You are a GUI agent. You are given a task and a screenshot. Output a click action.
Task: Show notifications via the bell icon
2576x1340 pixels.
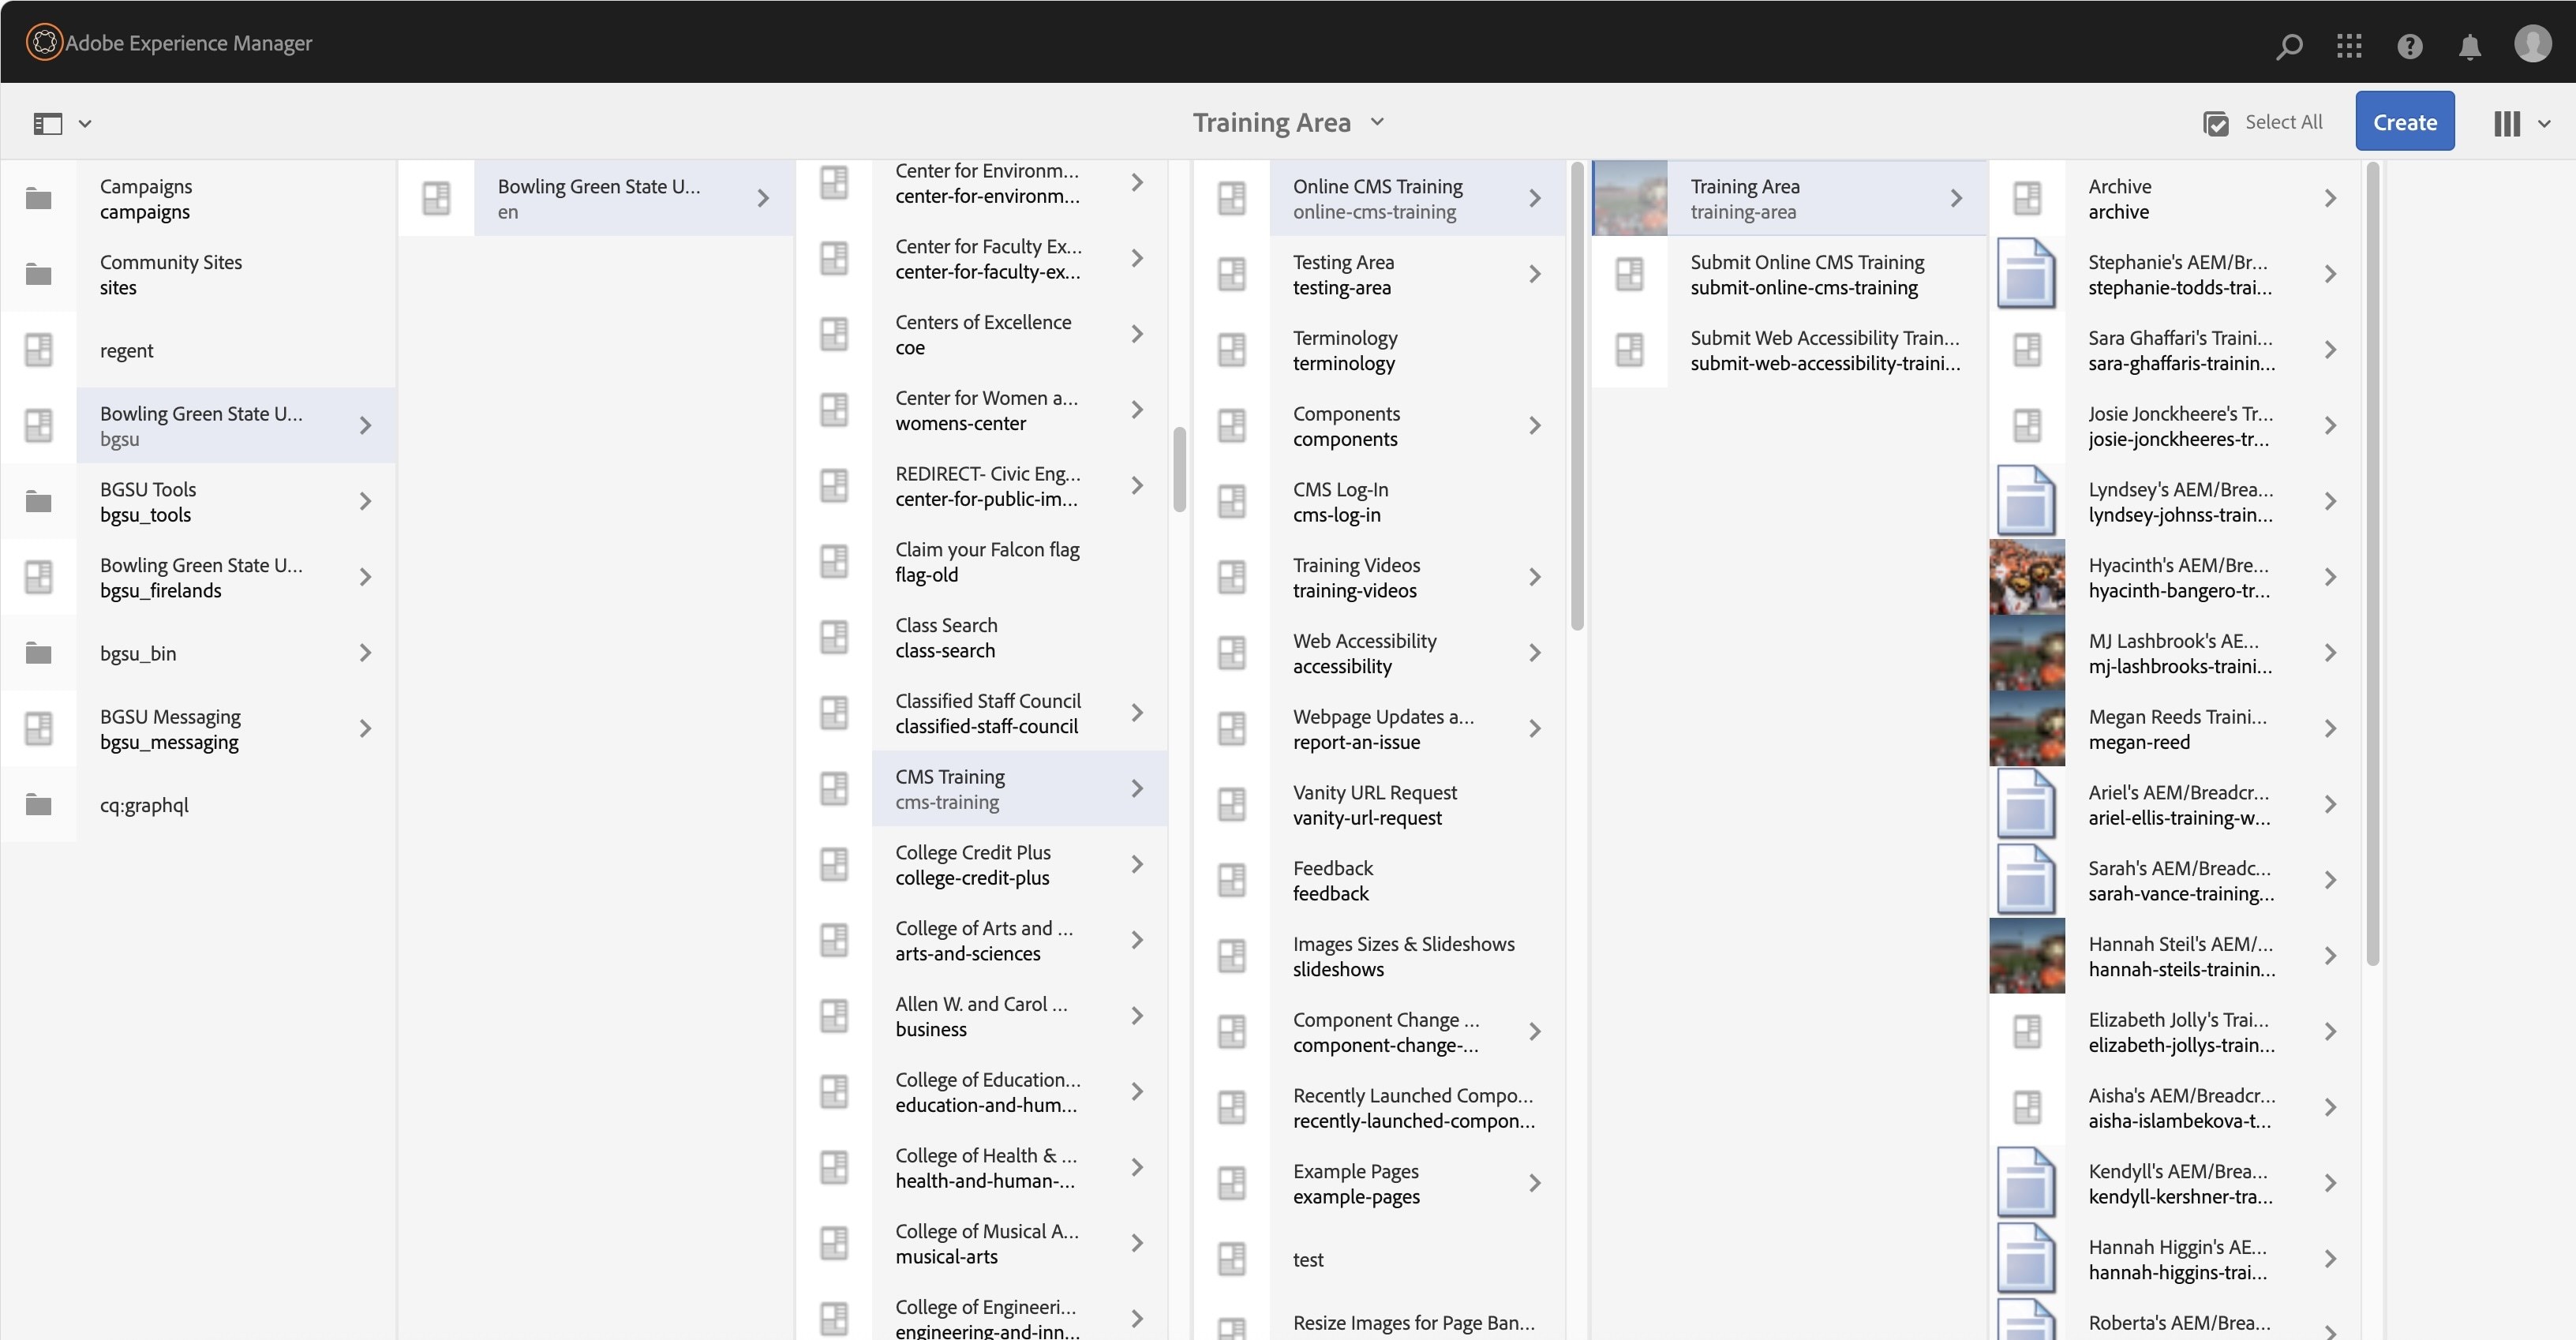[x=2470, y=46]
